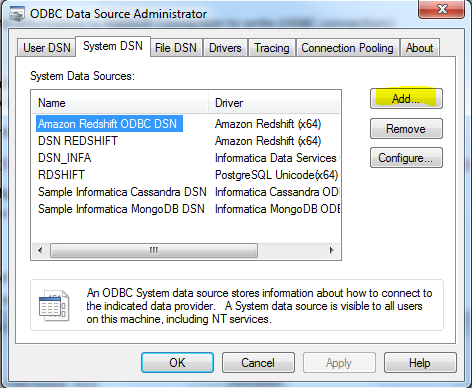Open the About tab
The image size is (472, 388).
(419, 48)
